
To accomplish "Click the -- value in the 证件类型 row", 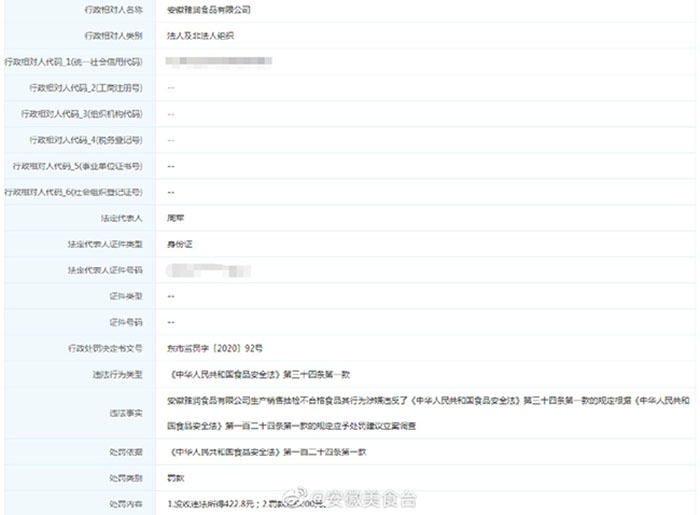I will [171, 296].
